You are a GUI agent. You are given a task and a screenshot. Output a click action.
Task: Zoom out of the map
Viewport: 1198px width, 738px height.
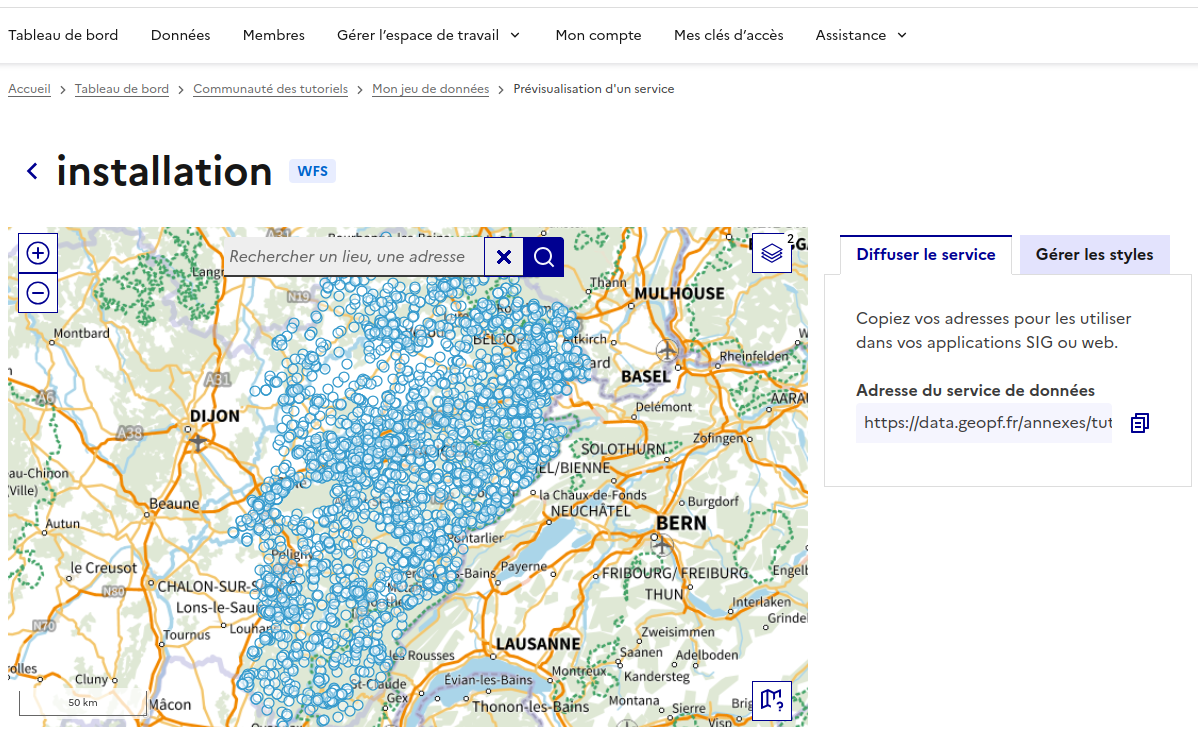(x=37, y=293)
